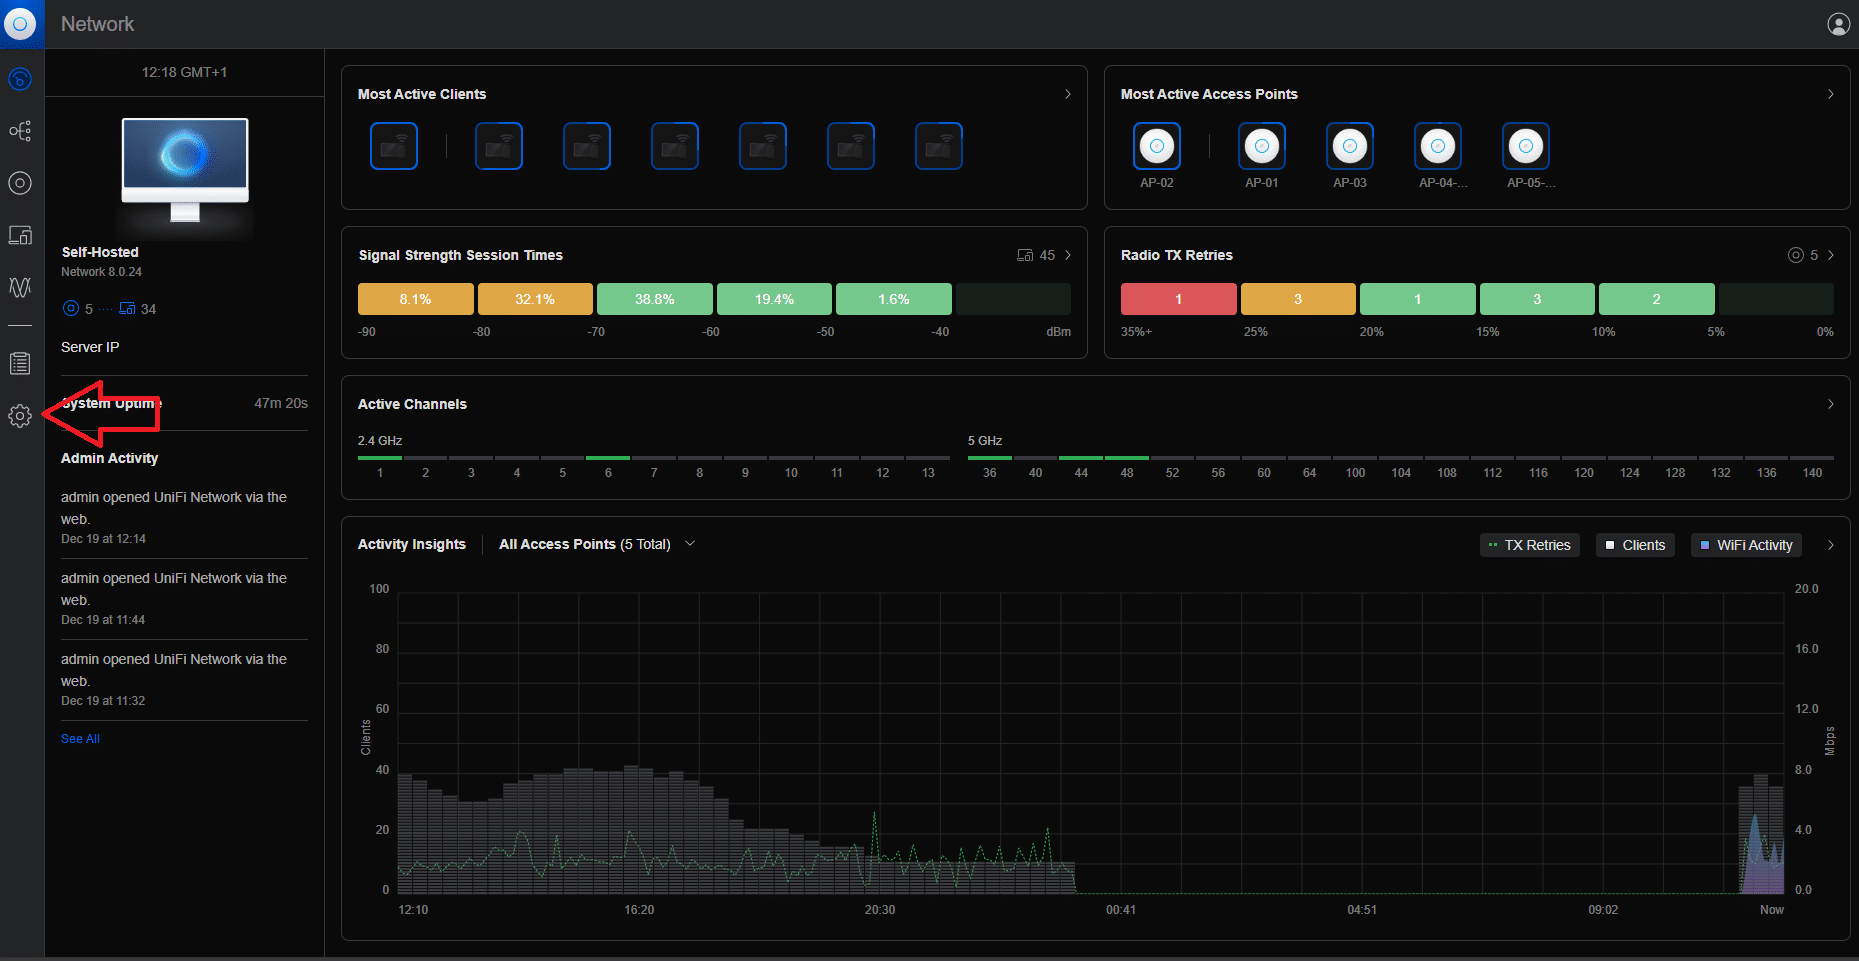Screen dimensions: 1859x961
Task: Click the console computer thumbnail image
Action: 185,172
